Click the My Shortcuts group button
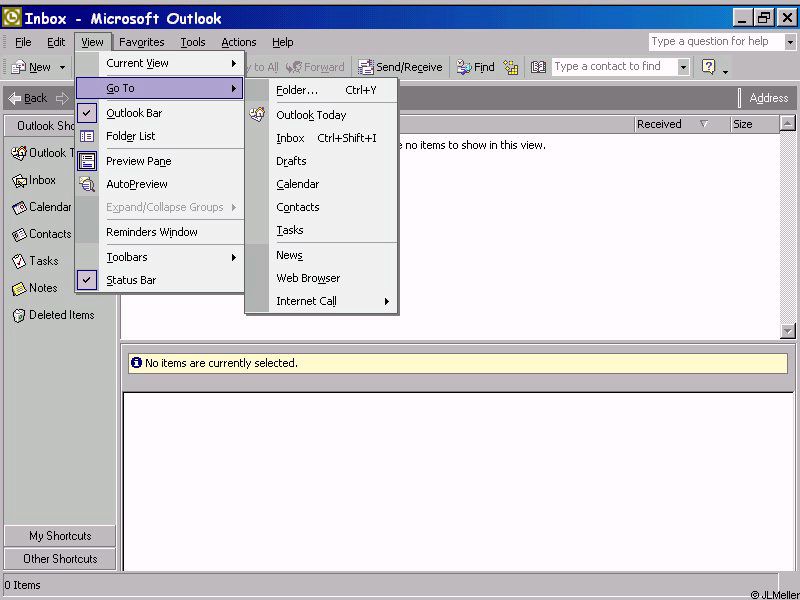 (x=60, y=536)
